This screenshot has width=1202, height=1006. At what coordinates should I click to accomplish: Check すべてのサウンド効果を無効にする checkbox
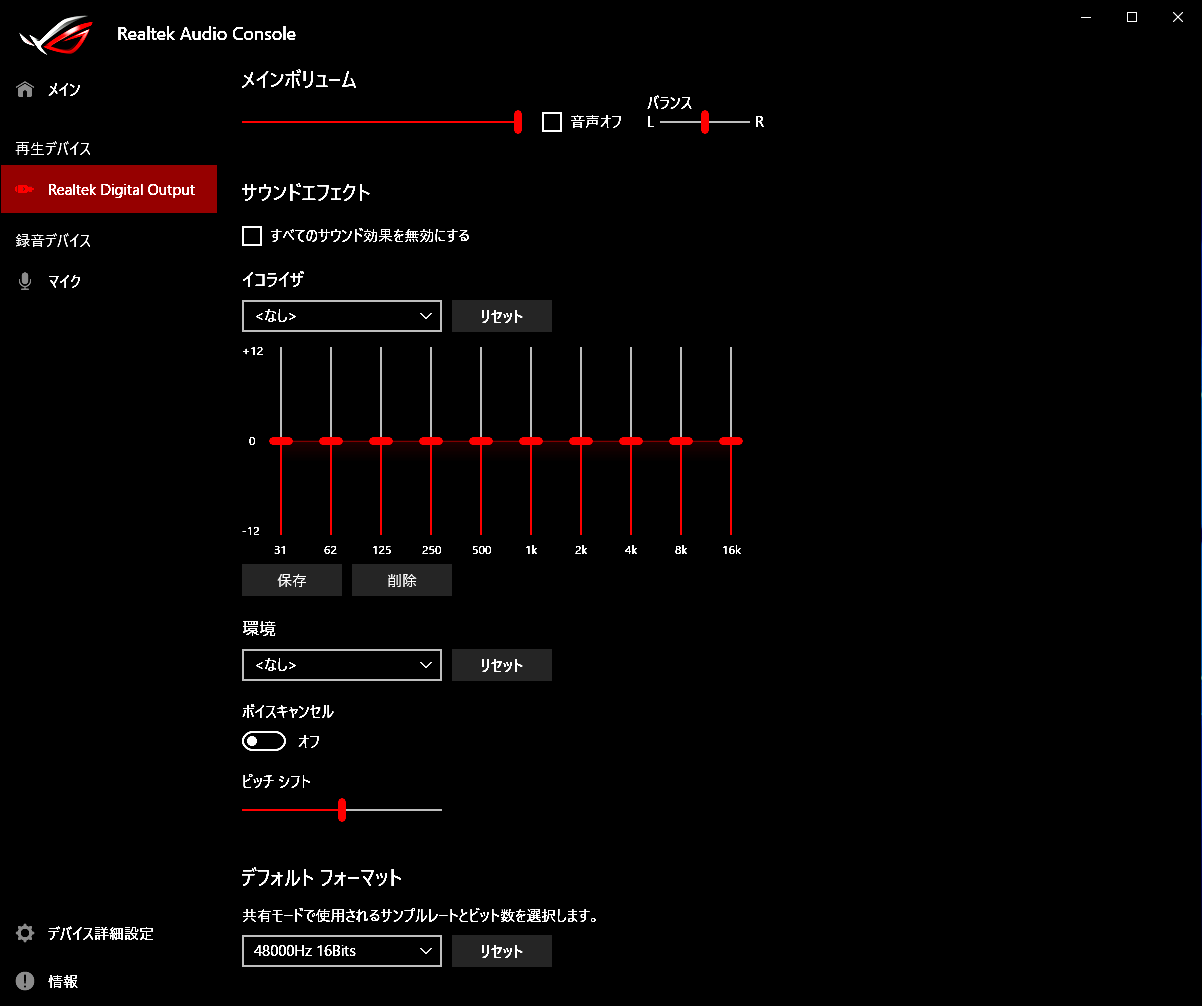coord(252,236)
